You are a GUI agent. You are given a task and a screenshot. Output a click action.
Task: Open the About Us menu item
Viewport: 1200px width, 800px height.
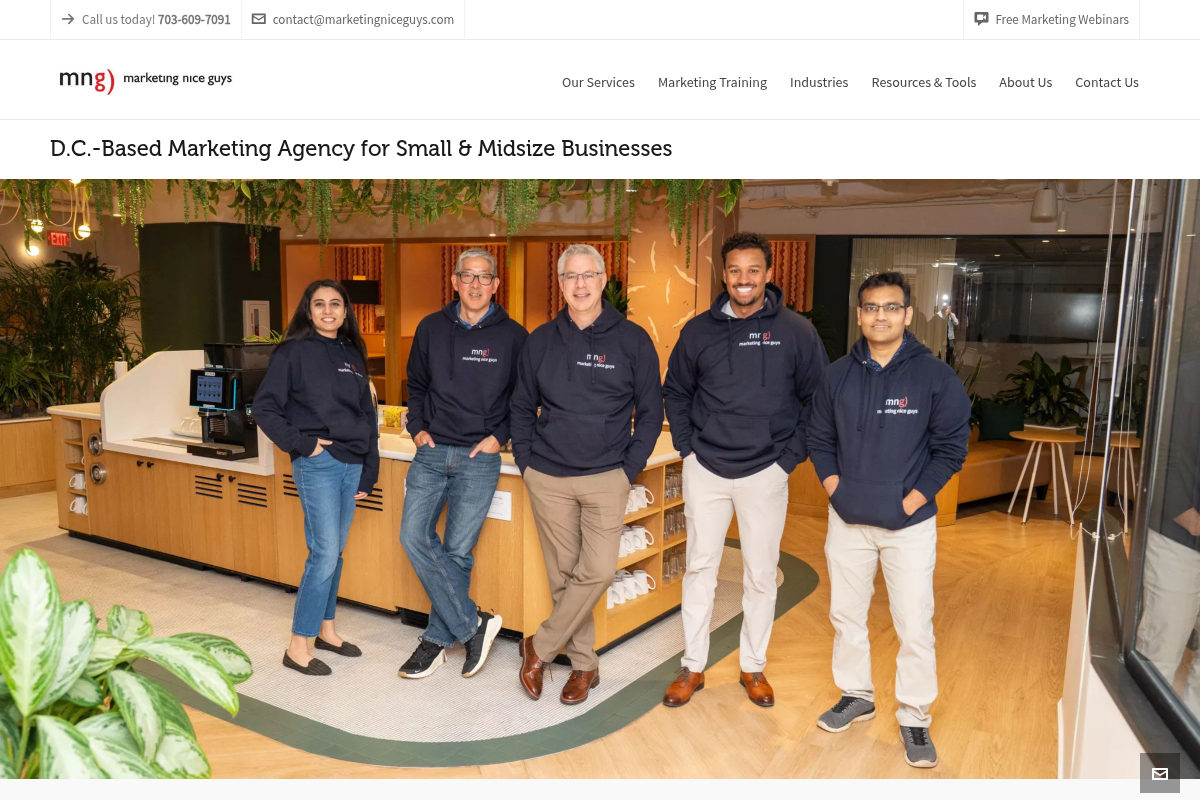coord(1025,82)
